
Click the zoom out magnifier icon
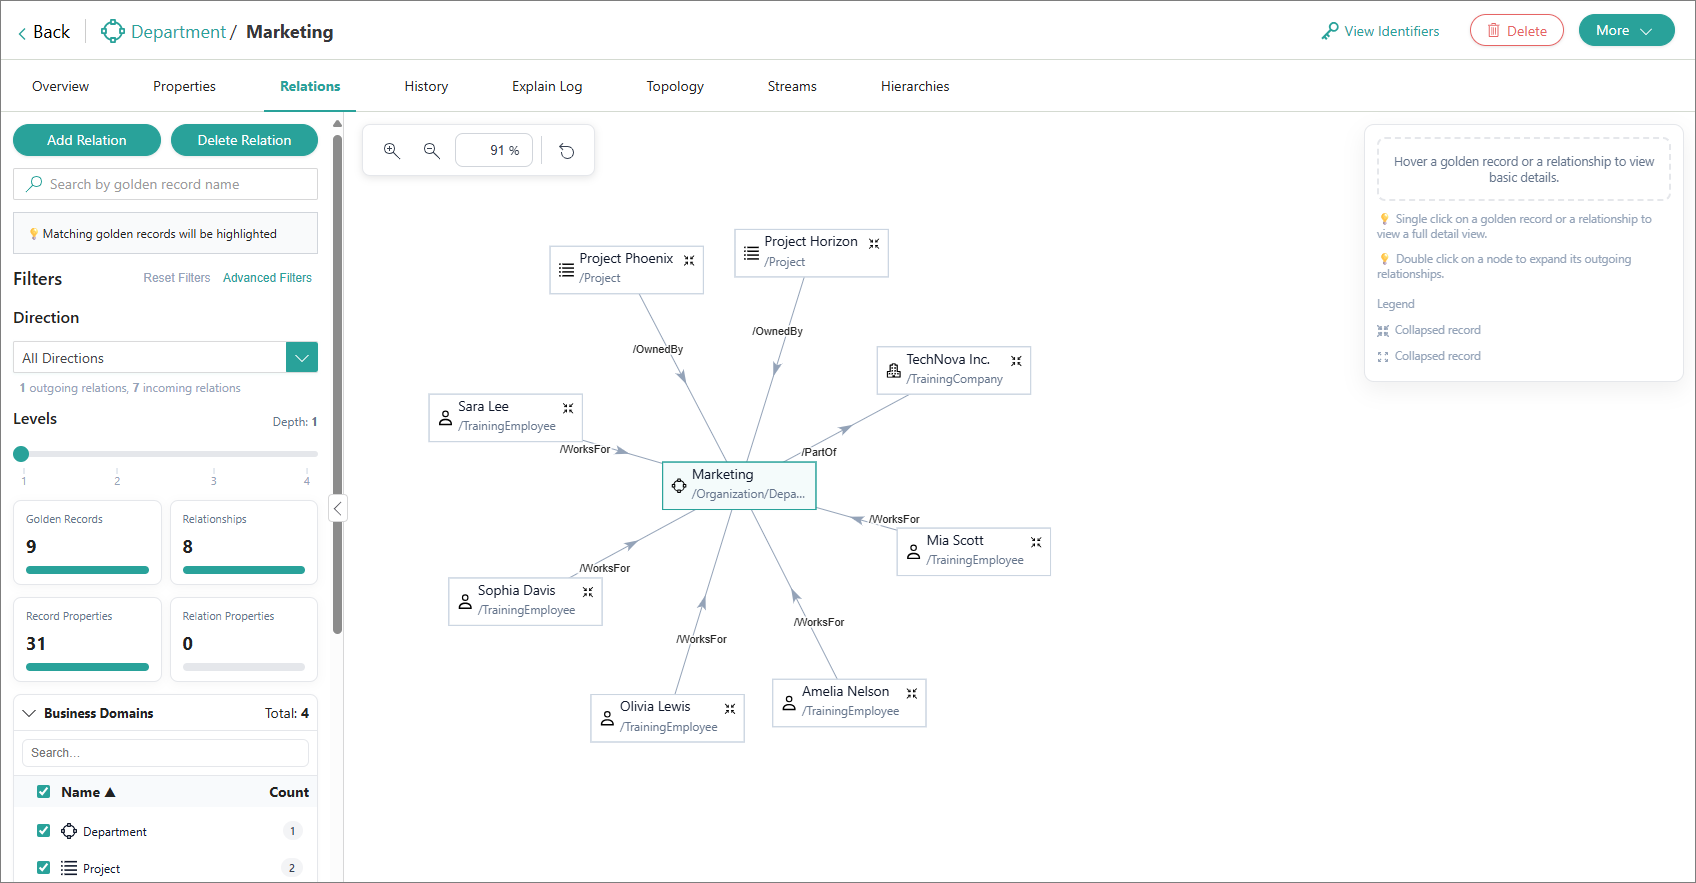(432, 151)
